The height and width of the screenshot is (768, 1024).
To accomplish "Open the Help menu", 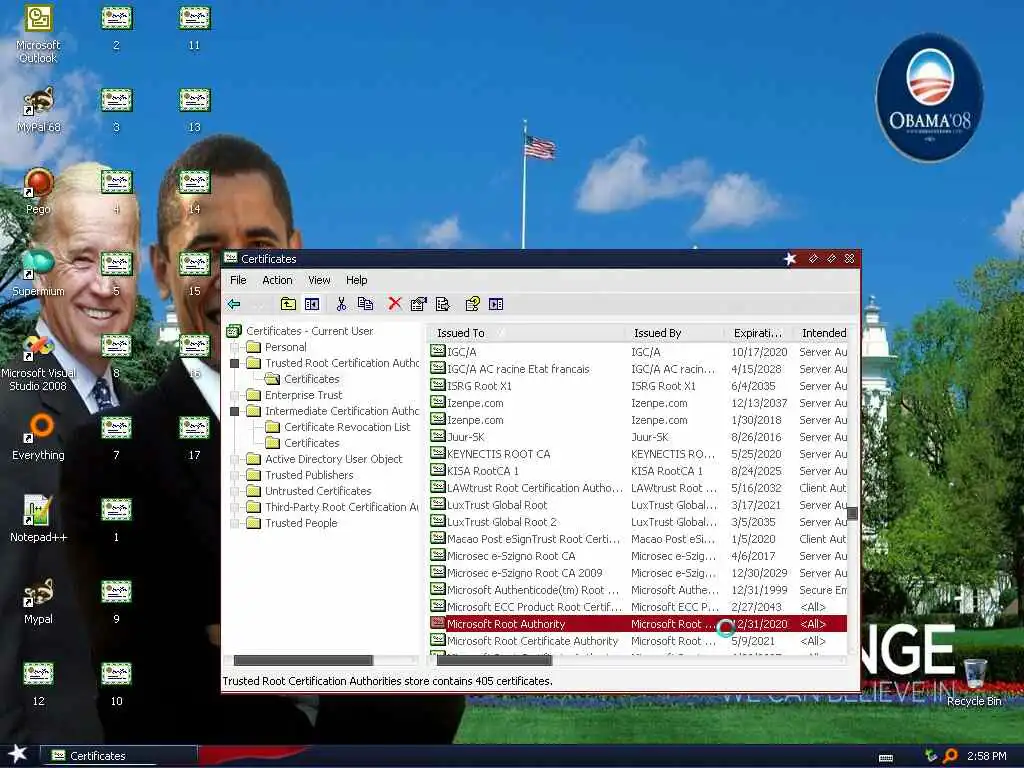I will tap(357, 280).
